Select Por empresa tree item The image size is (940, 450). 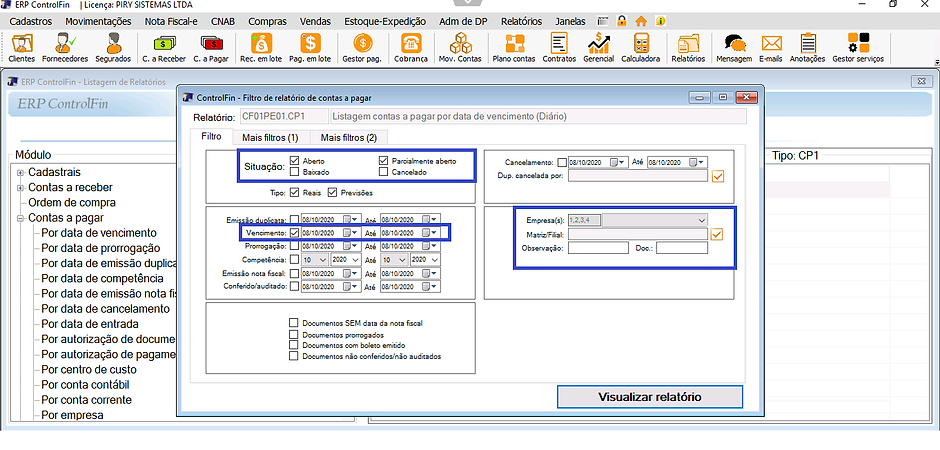click(x=73, y=415)
